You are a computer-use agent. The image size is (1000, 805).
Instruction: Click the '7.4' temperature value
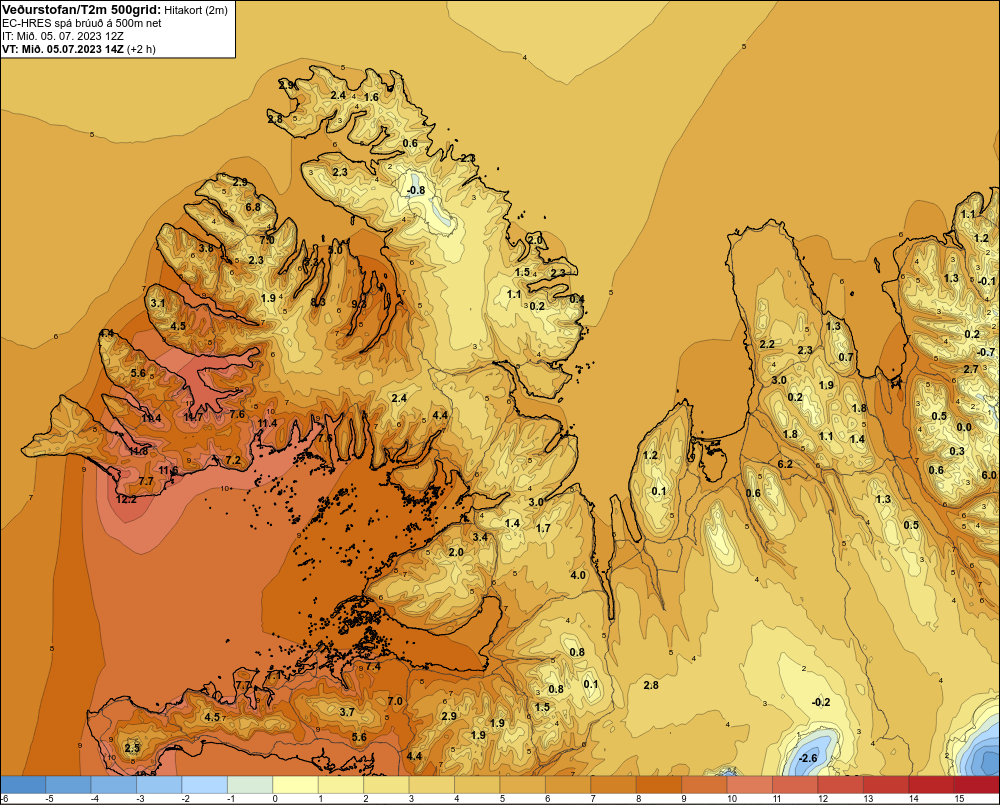(372, 666)
